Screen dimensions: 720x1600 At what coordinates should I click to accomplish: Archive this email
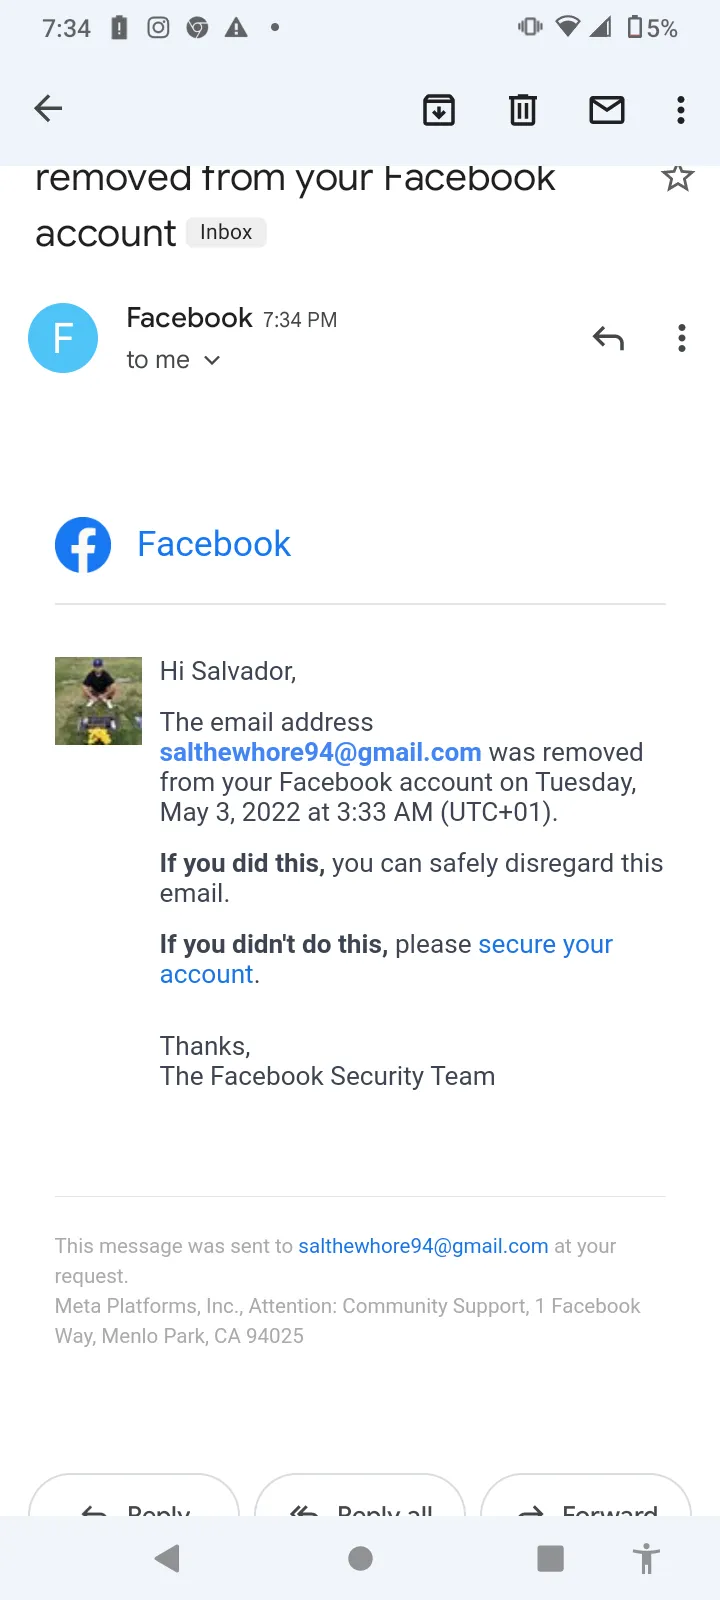tap(439, 109)
